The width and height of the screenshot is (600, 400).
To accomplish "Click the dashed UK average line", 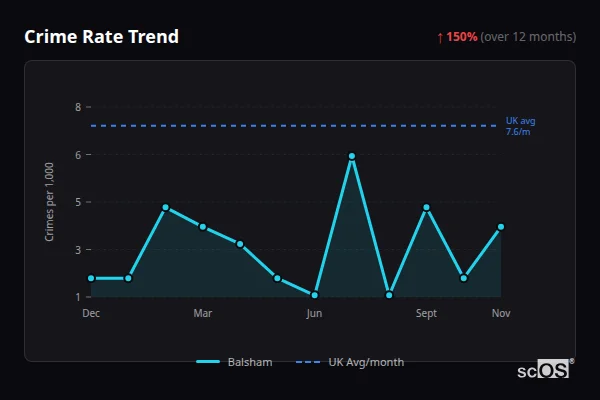I will pos(293,126).
